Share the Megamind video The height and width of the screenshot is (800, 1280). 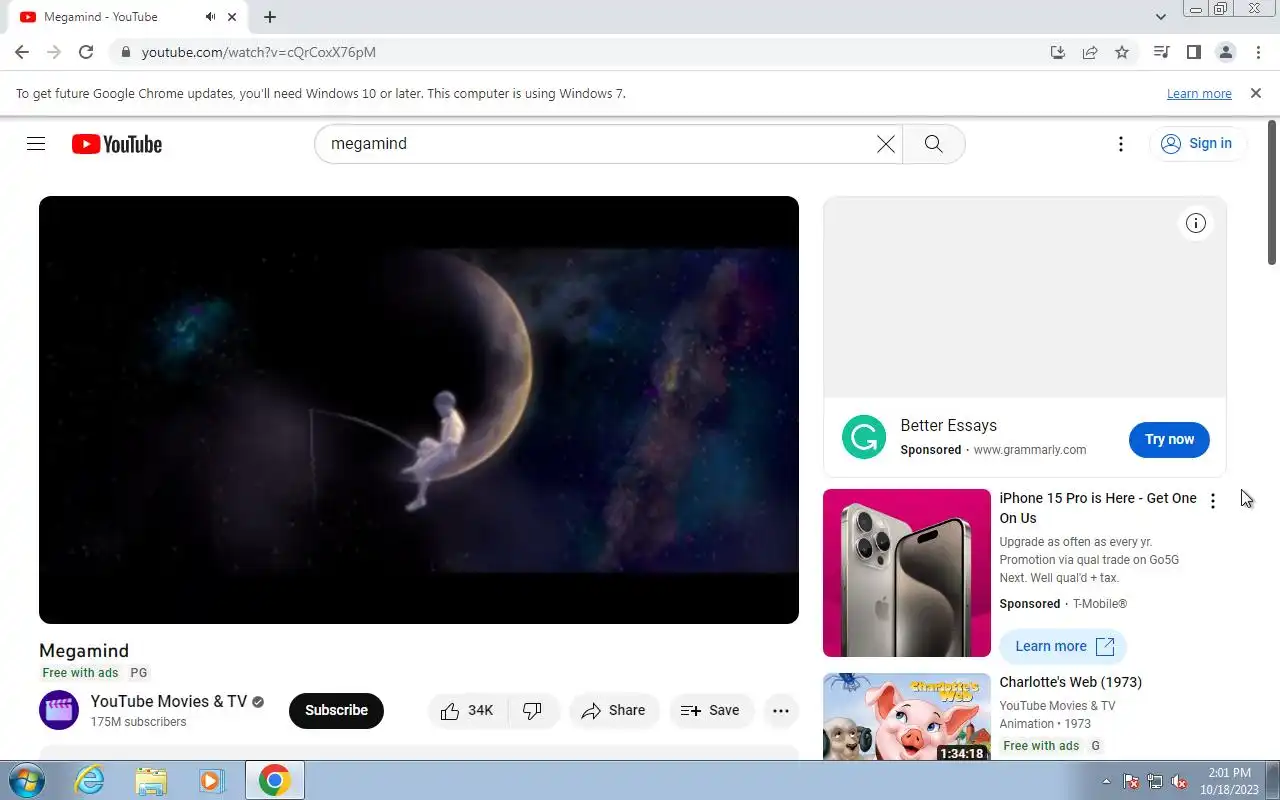tap(614, 711)
